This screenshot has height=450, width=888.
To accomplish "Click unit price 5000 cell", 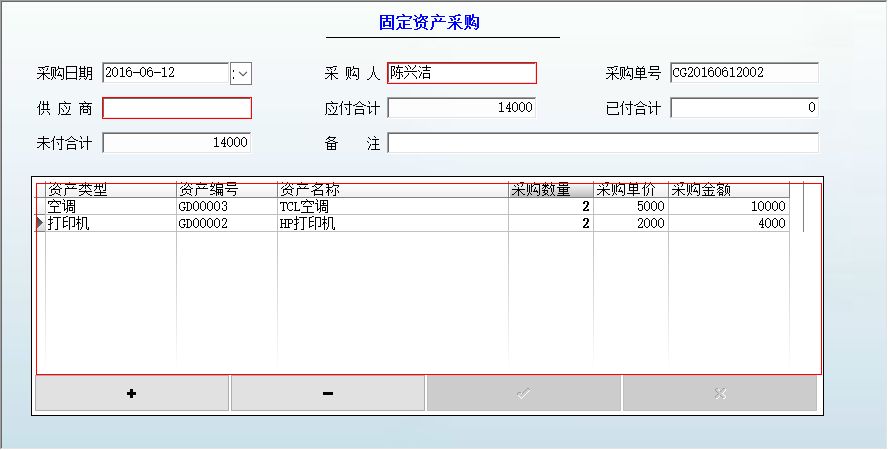I will [x=631, y=206].
